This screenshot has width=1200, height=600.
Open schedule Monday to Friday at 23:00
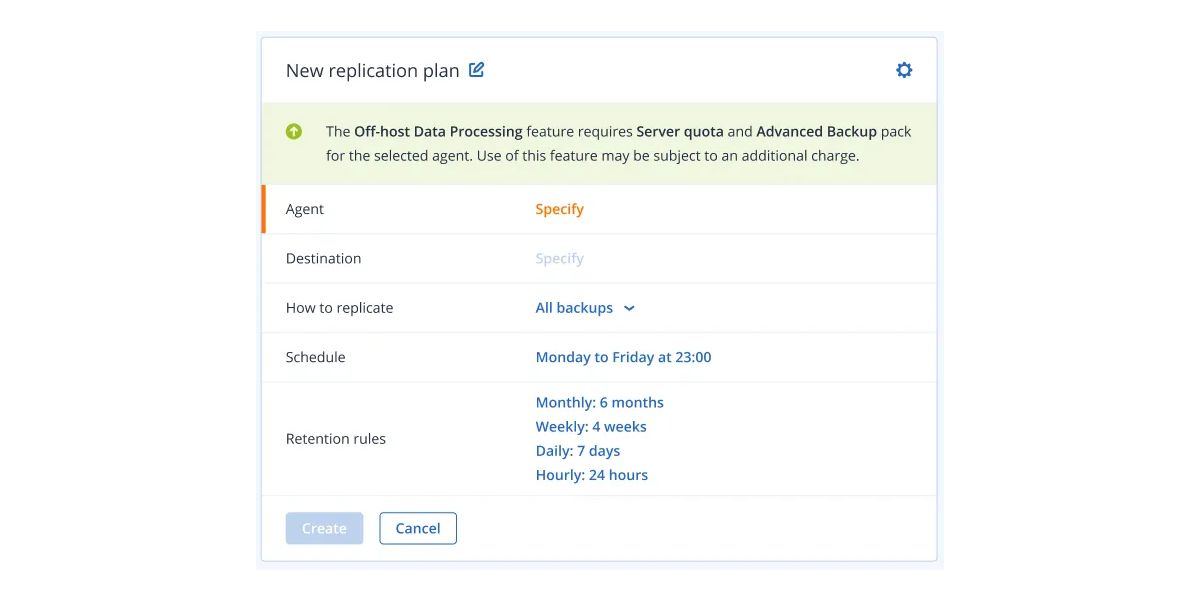click(x=623, y=357)
